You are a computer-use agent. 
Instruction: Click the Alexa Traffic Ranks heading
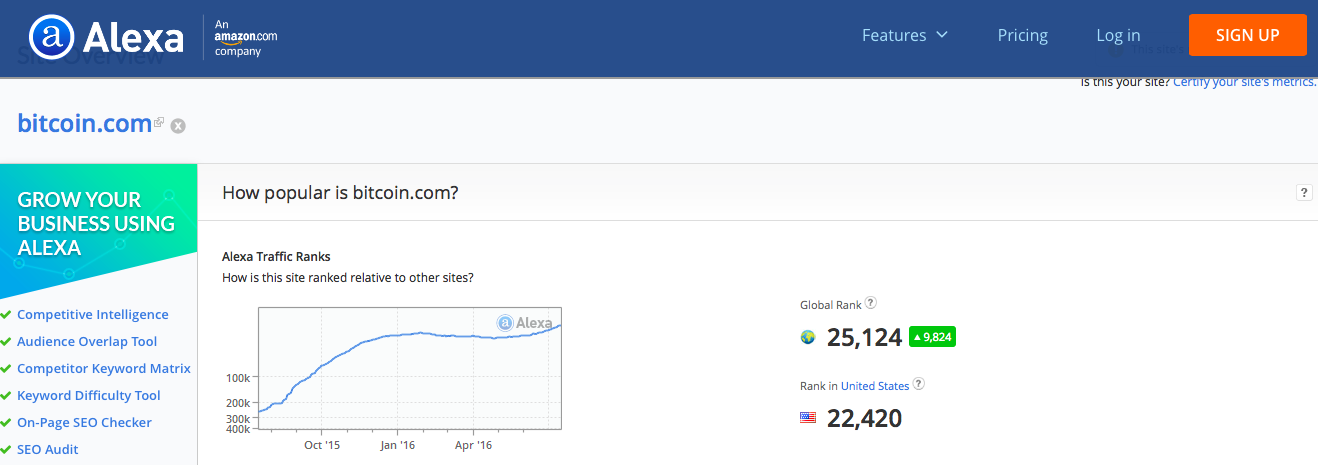pyautogui.click(x=276, y=256)
